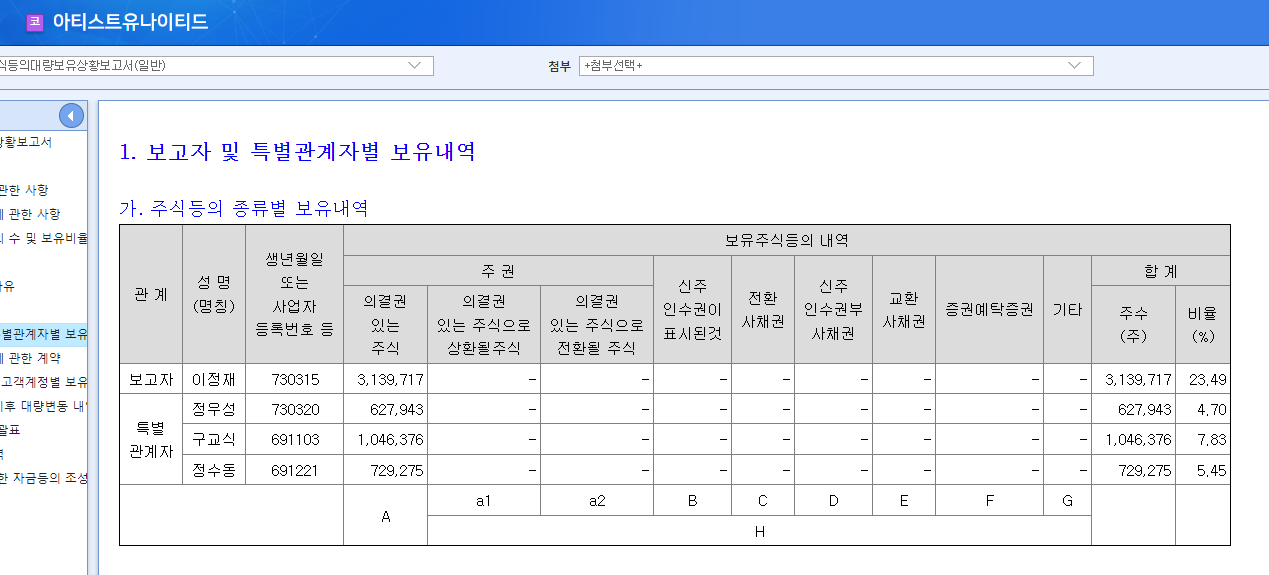Viewport: 1269px width, 575px height.
Task: Click the 신주 인수권이 표시된것 header
Action: [x=693, y=310]
